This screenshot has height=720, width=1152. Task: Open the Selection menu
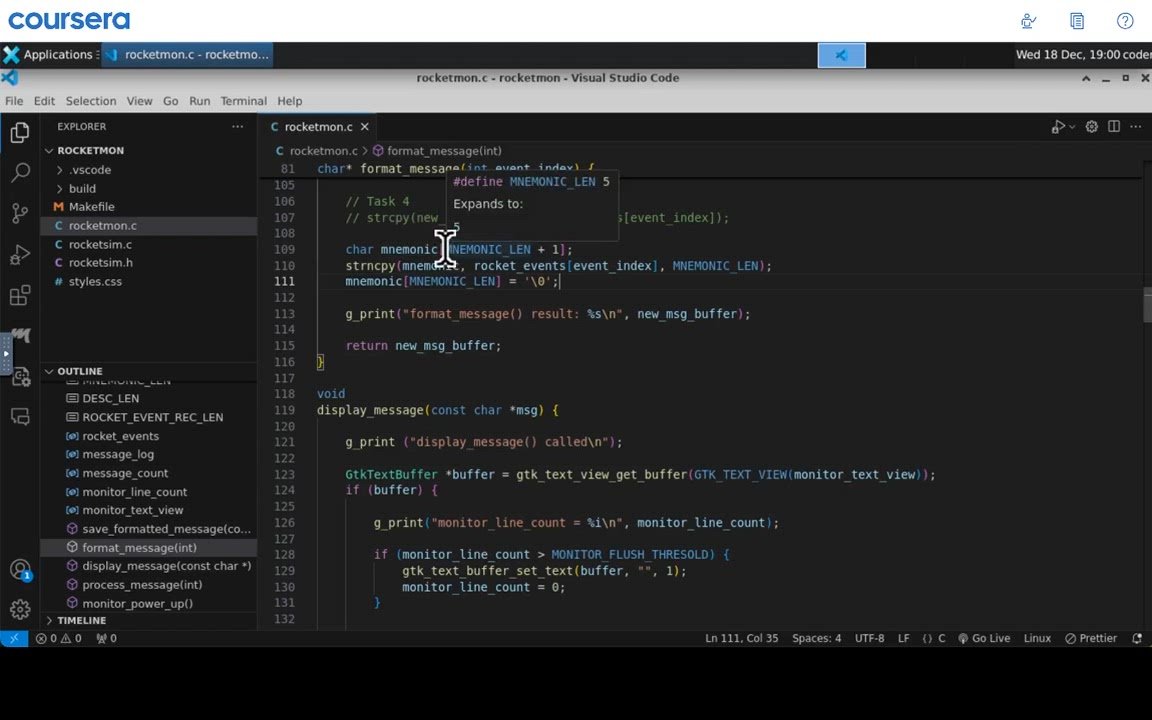(91, 101)
